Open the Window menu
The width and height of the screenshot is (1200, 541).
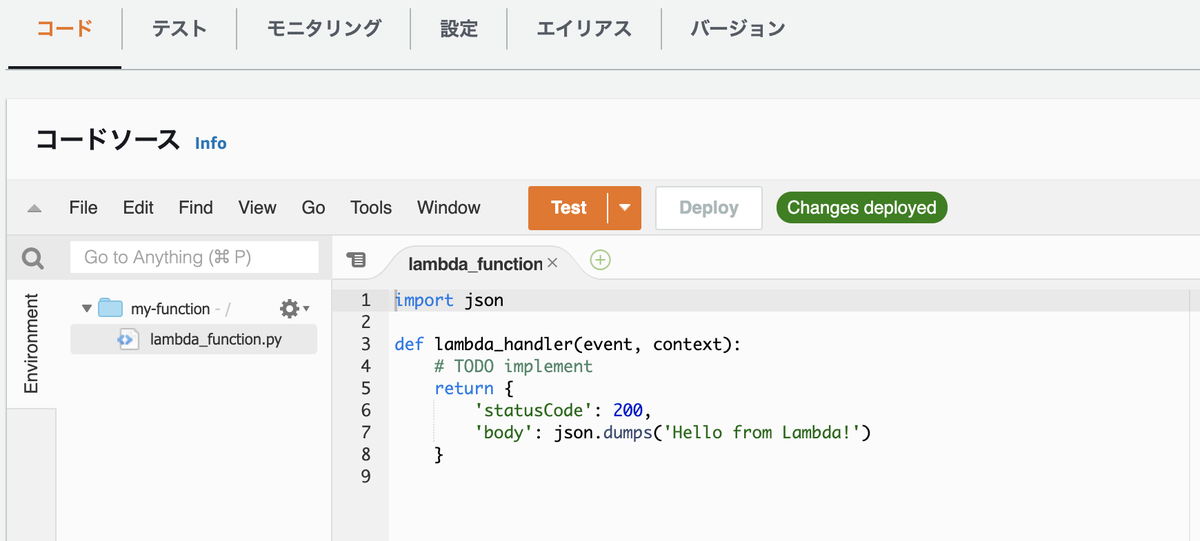(448, 208)
